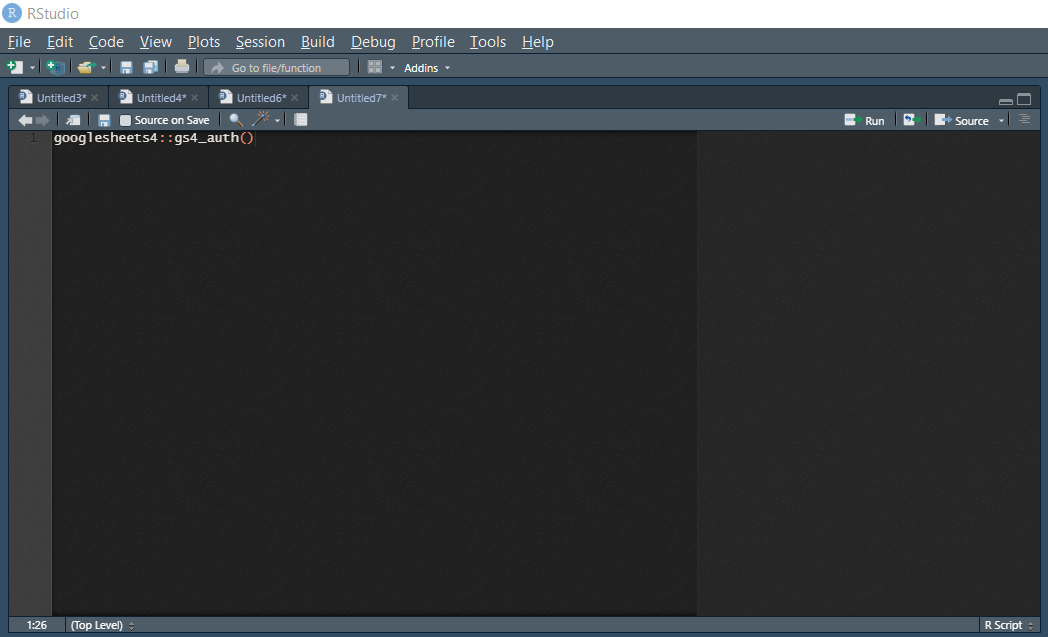Image resolution: width=1048 pixels, height=637 pixels.
Task: Print the current file
Action: (181, 66)
